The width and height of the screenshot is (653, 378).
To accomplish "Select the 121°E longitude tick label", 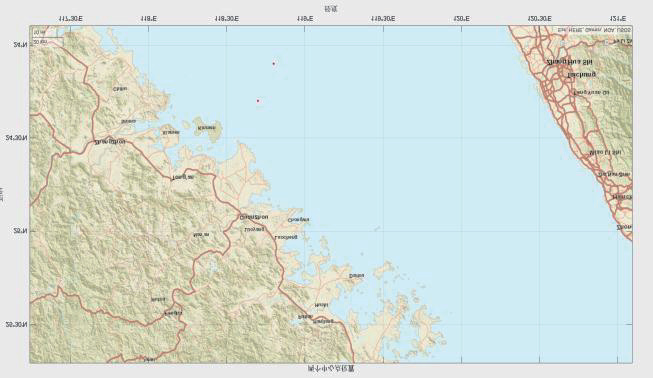I will pos(618,19).
